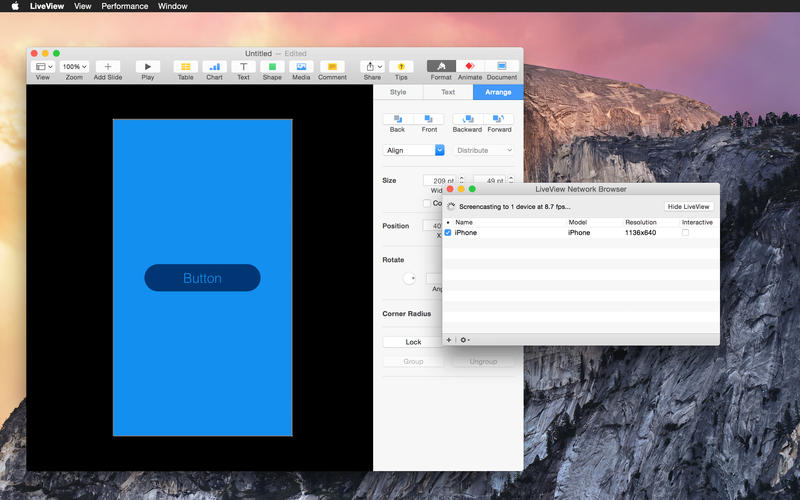Click the Play slideshow icon
800x500 pixels.
tap(148, 66)
